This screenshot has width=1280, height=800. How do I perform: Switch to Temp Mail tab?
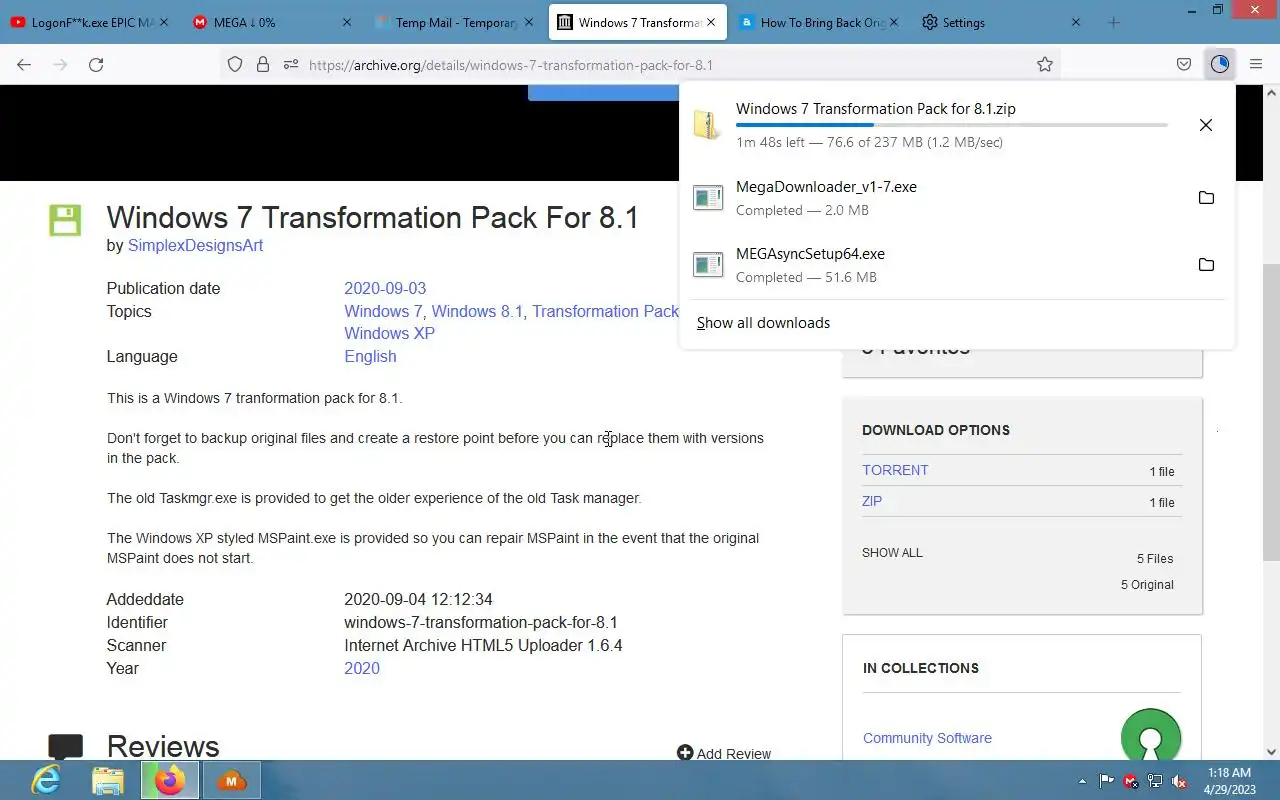(454, 22)
